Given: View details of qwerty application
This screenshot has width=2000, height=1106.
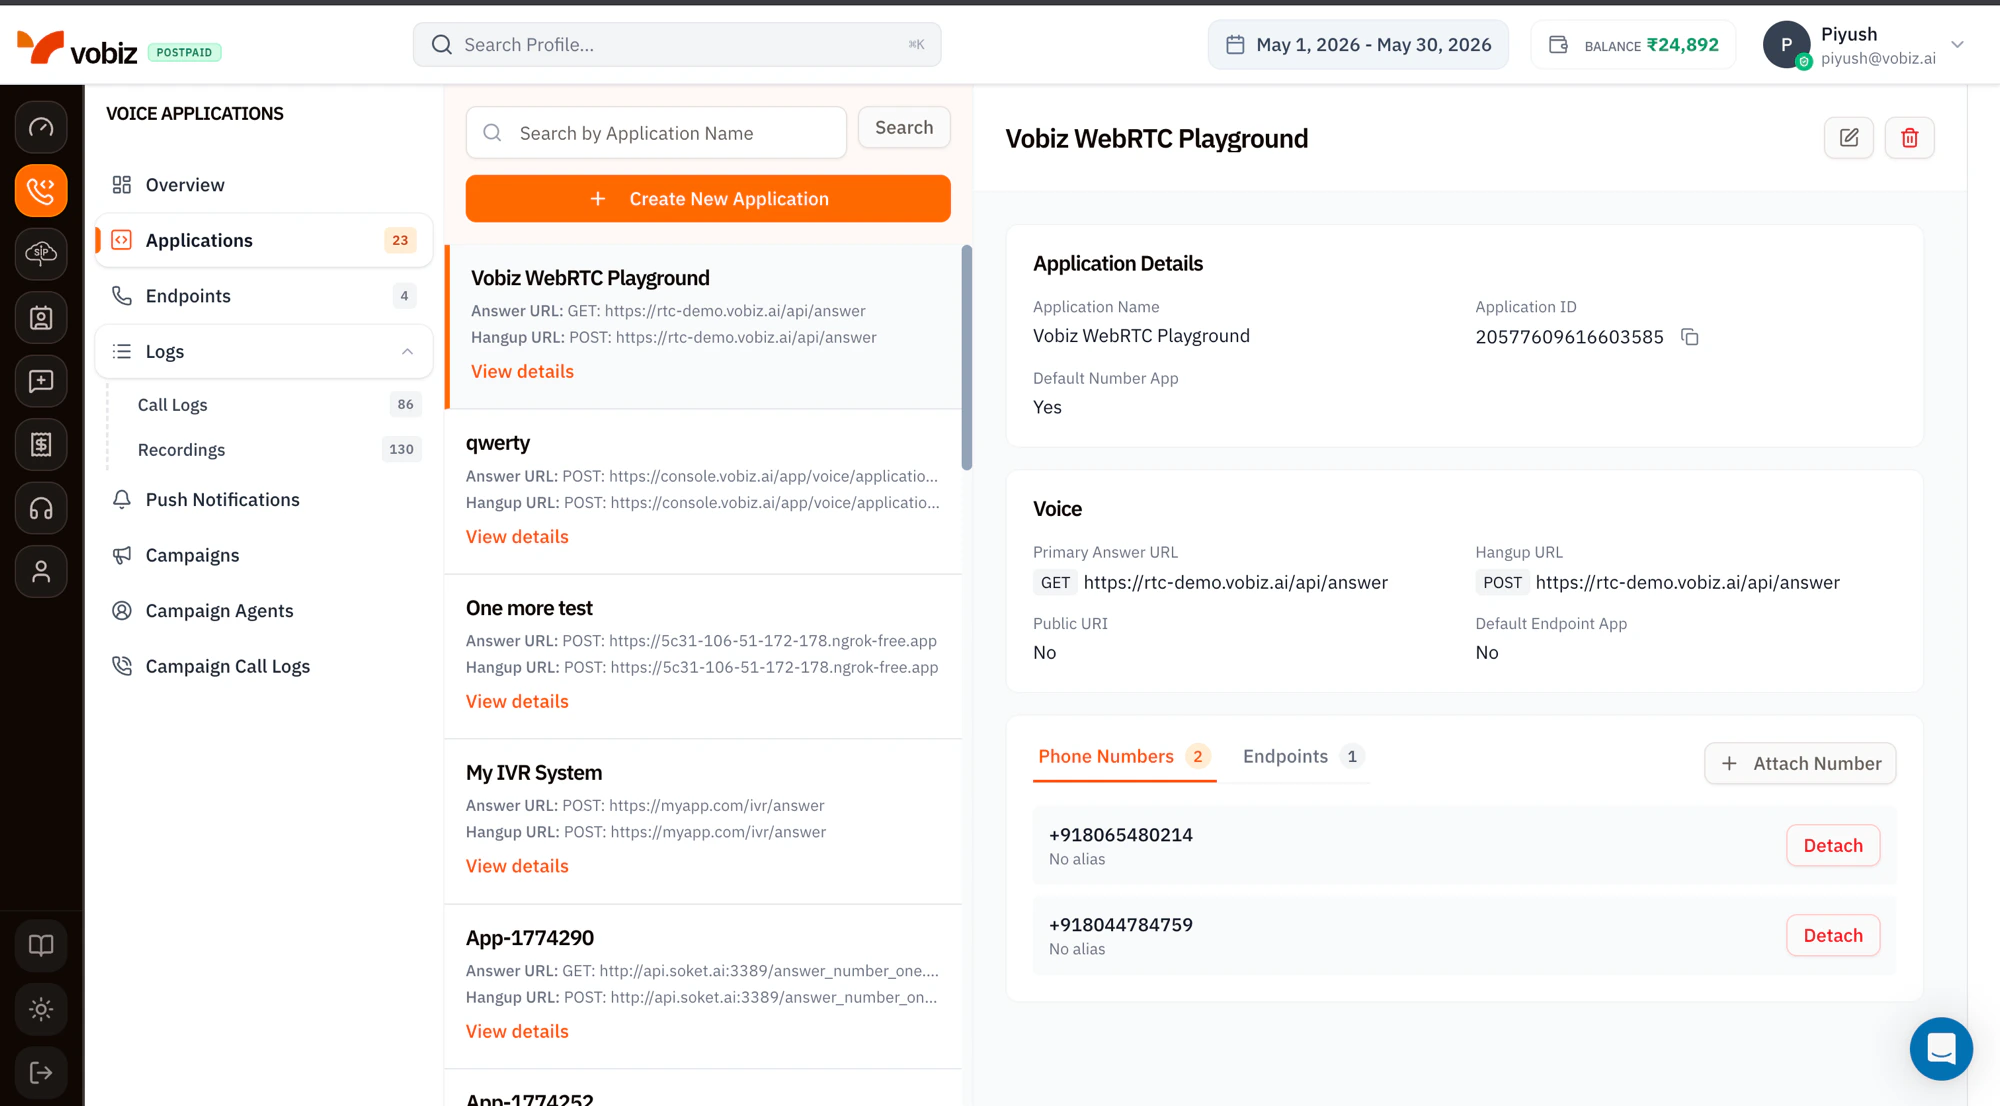Looking at the screenshot, I should click(517, 537).
